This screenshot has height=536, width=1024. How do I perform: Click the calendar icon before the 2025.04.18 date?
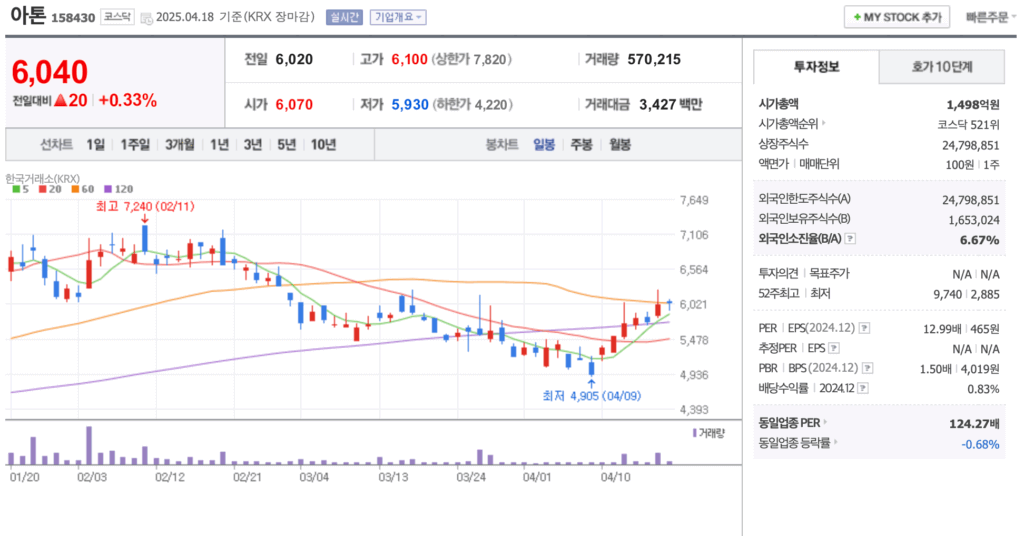pos(147,18)
